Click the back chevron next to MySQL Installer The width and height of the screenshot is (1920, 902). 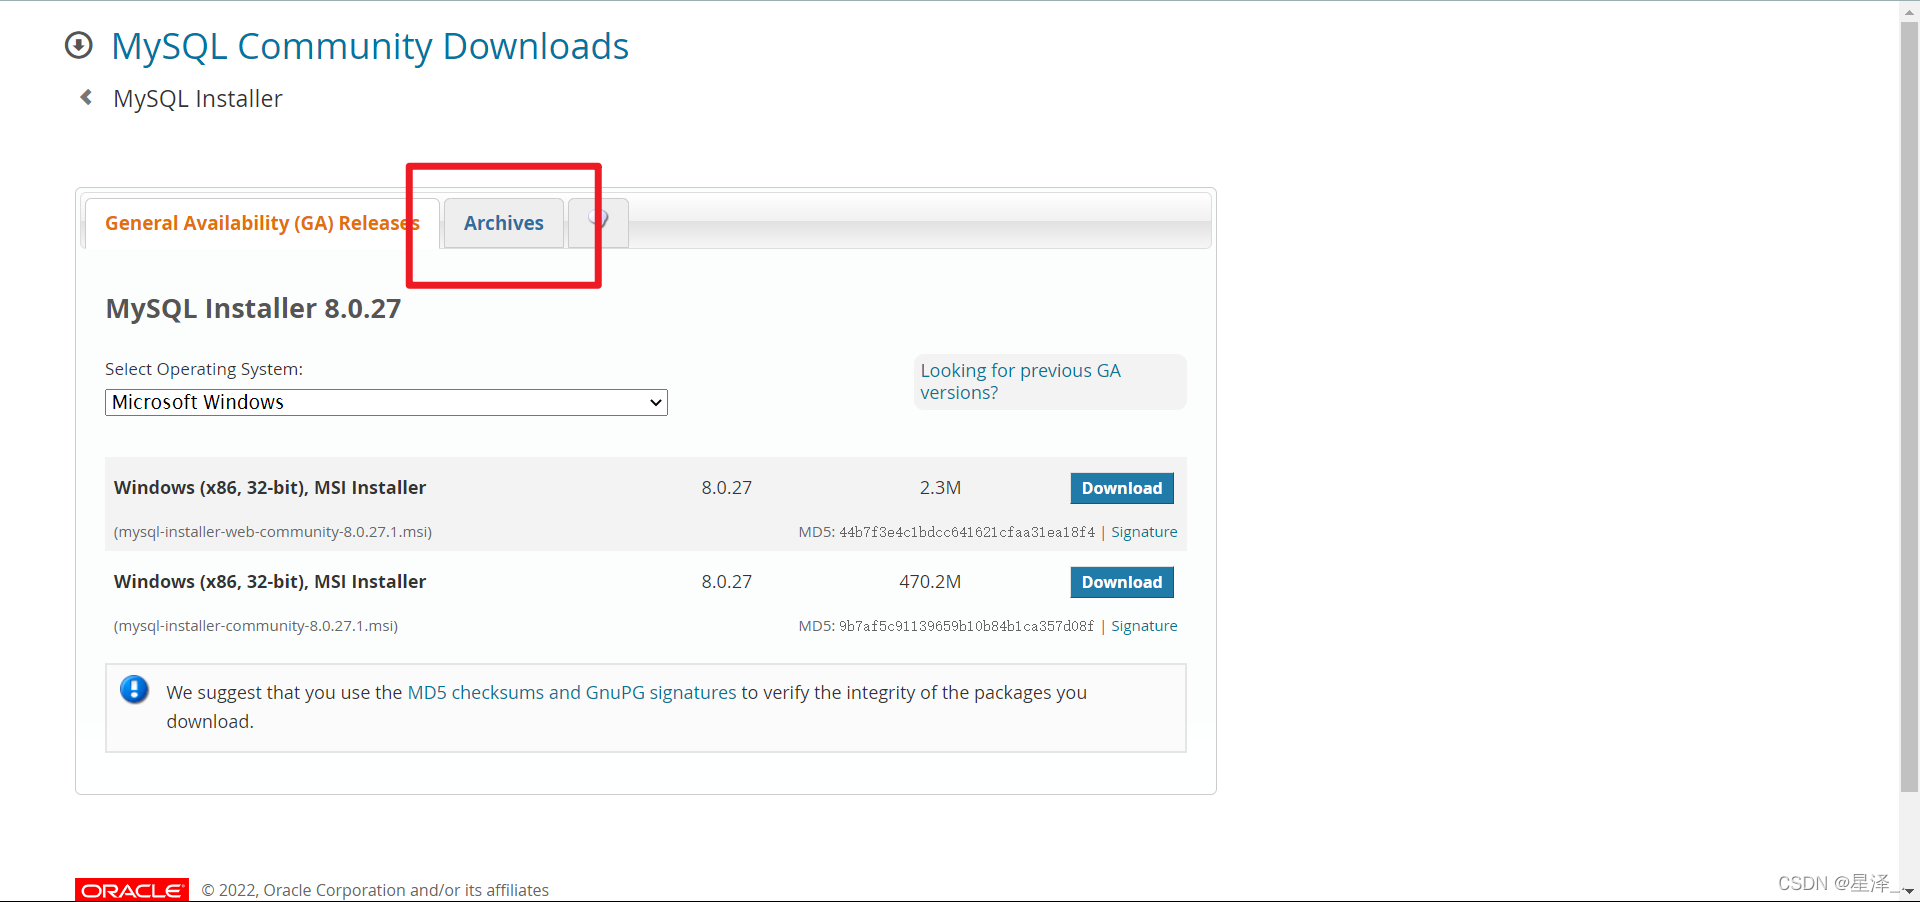tap(86, 97)
